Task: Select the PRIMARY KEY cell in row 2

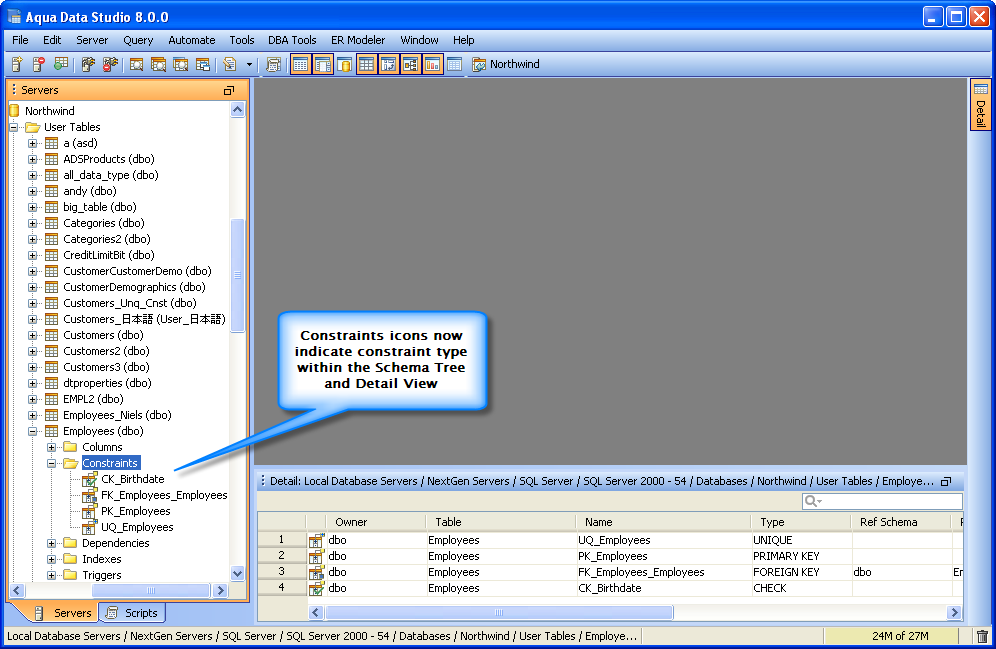Action: (x=801, y=556)
